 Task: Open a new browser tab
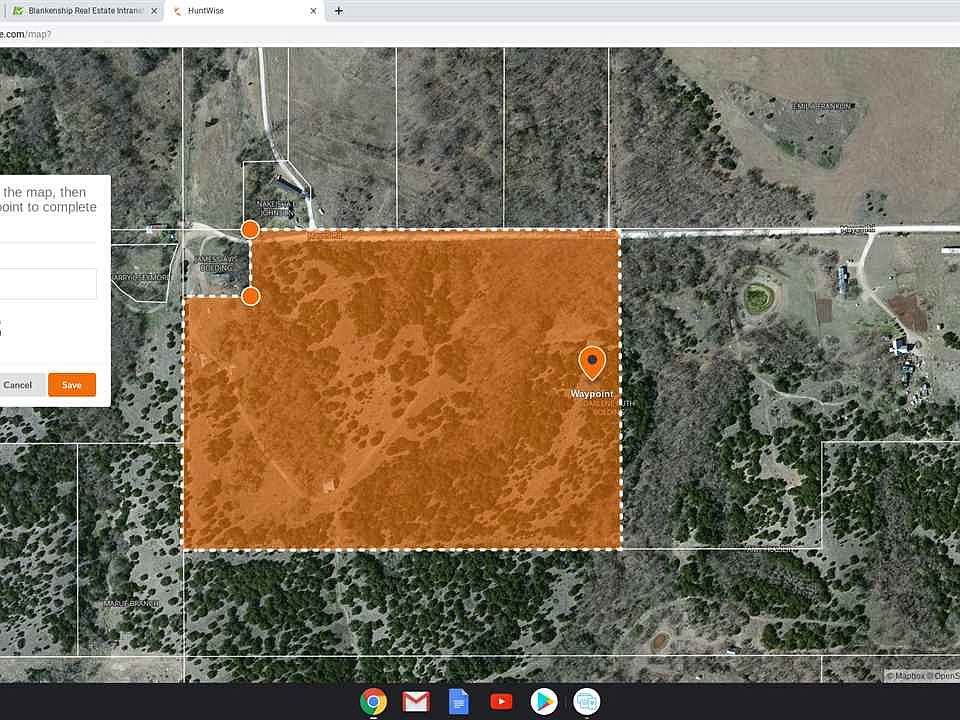coord(339,11)
